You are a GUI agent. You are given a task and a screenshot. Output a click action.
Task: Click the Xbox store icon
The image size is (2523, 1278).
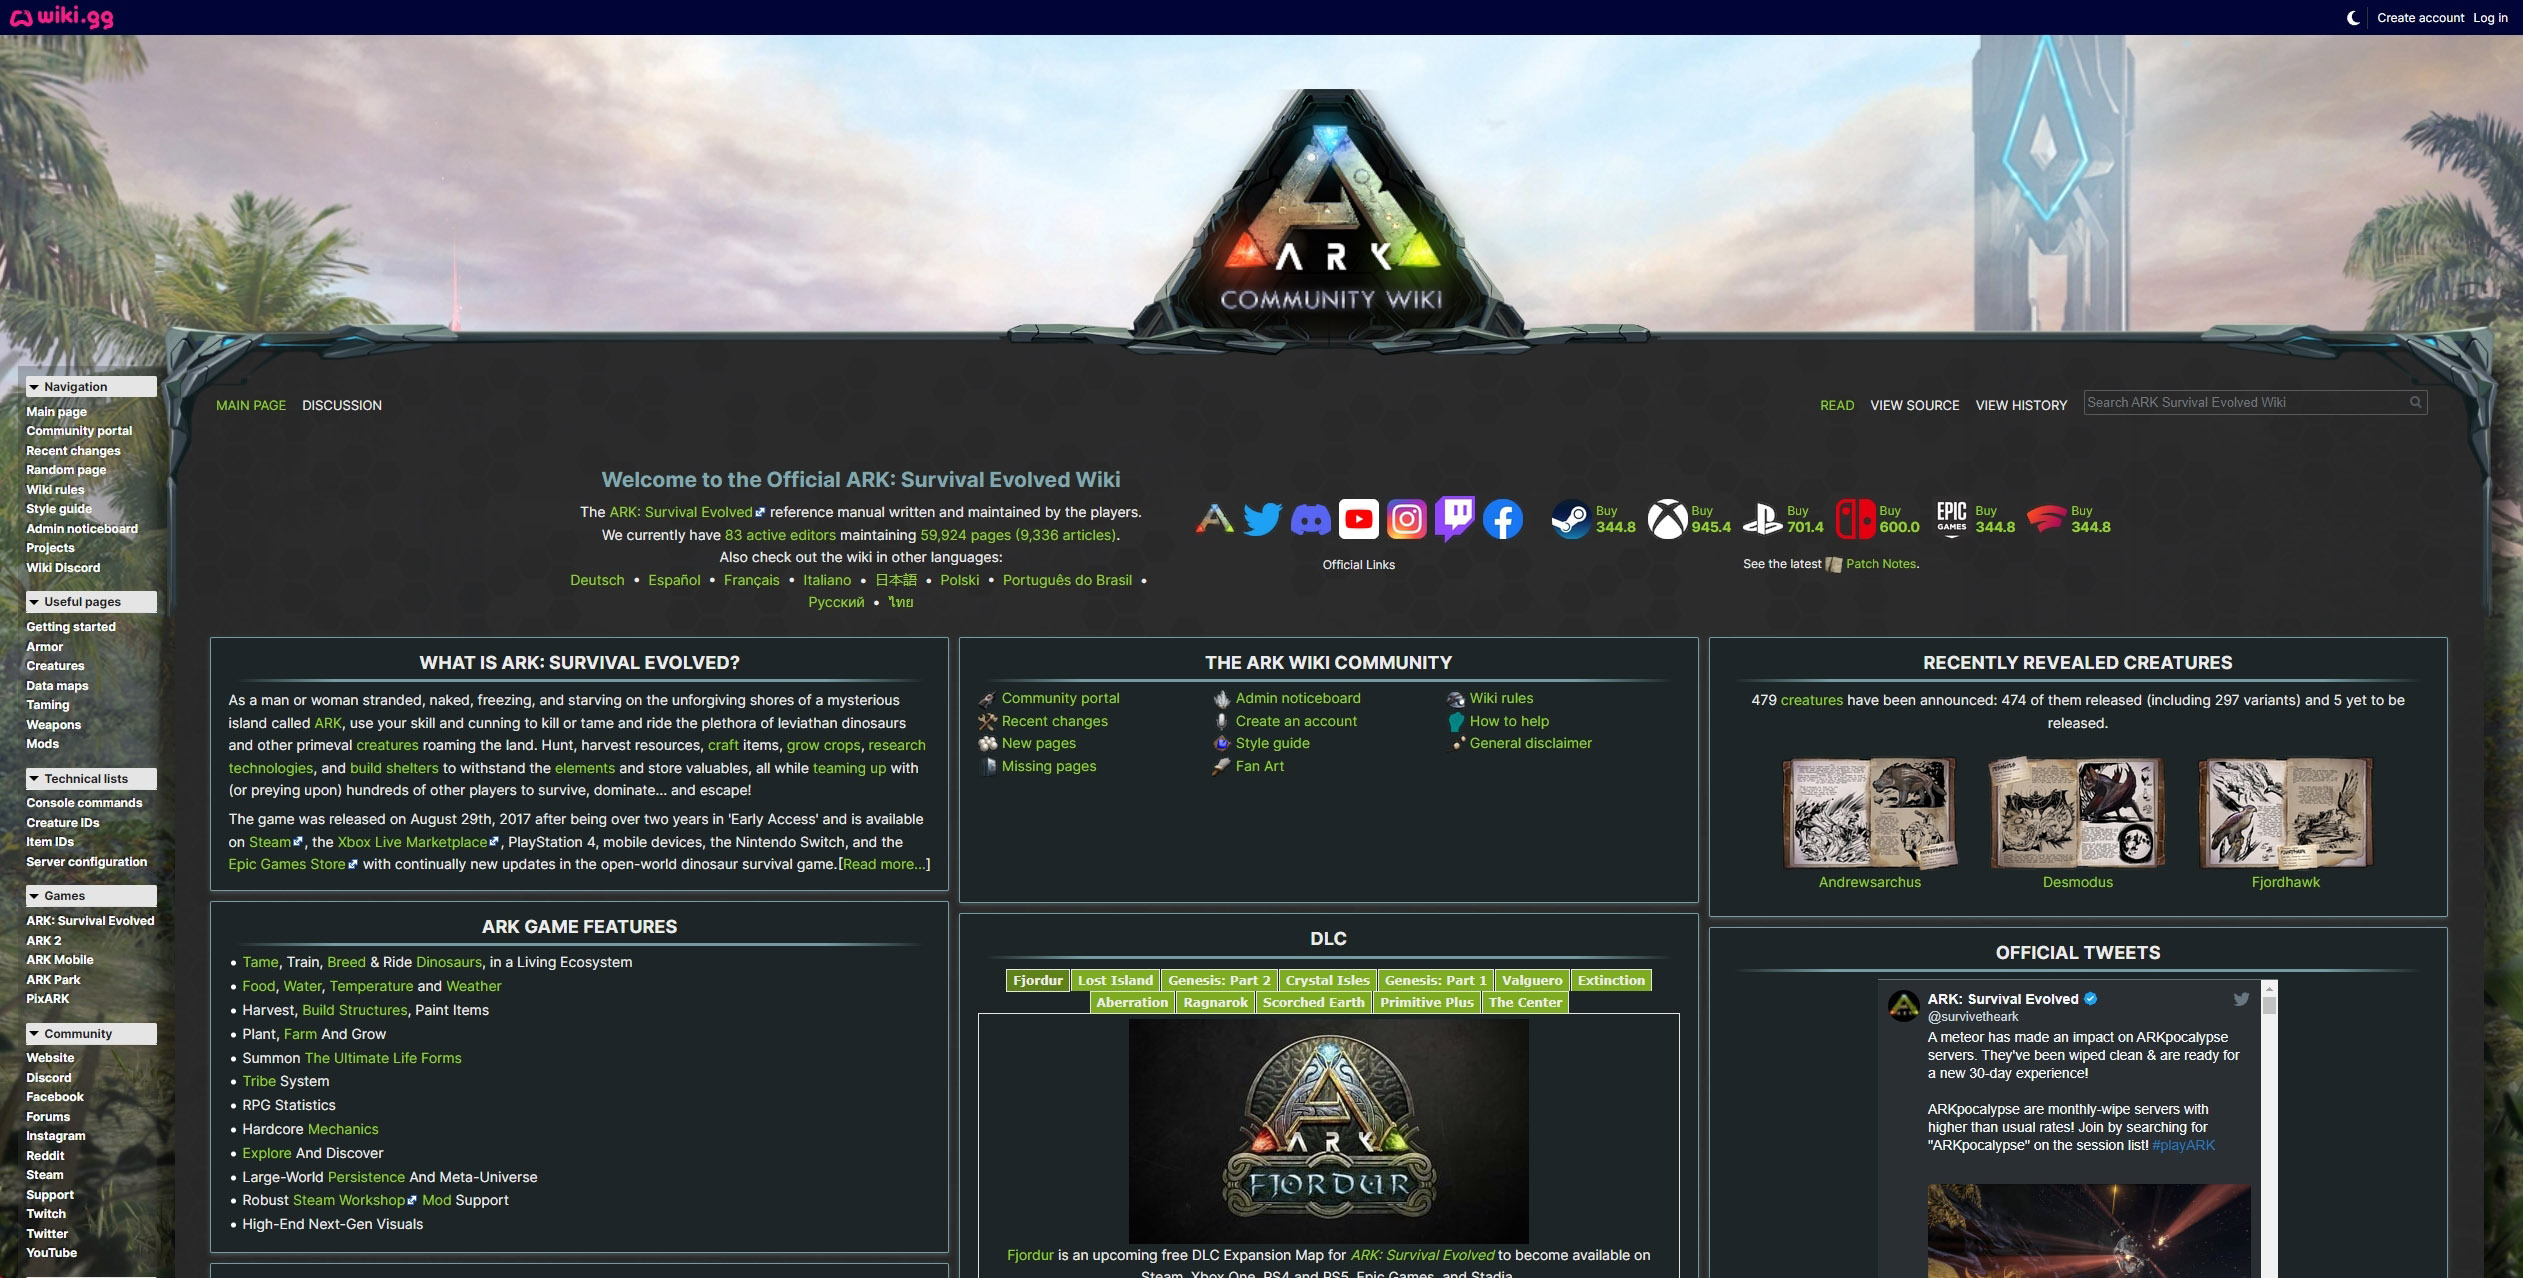(1666, 519)
